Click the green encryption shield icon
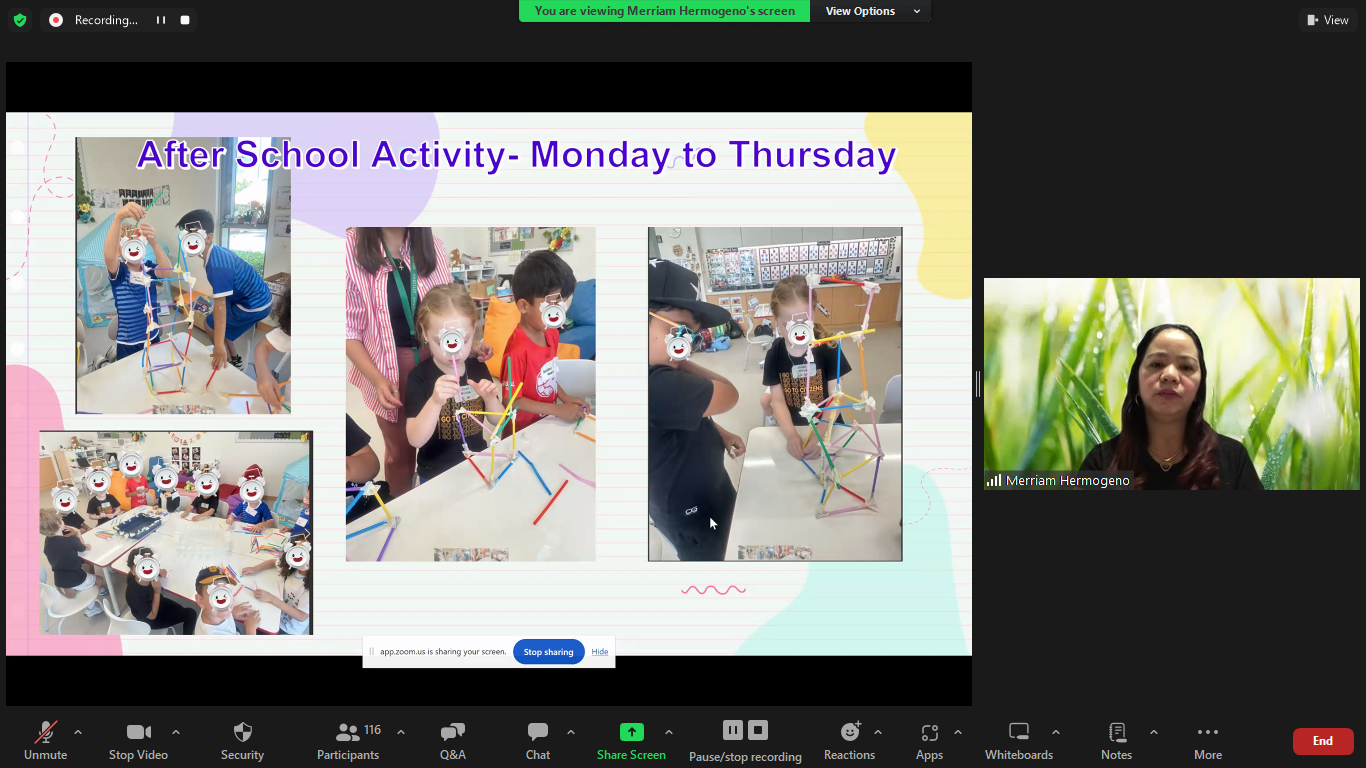Image resolution: width=1366 pixels, height=768 pixels. pyautogui.click(x=20, y=20)
